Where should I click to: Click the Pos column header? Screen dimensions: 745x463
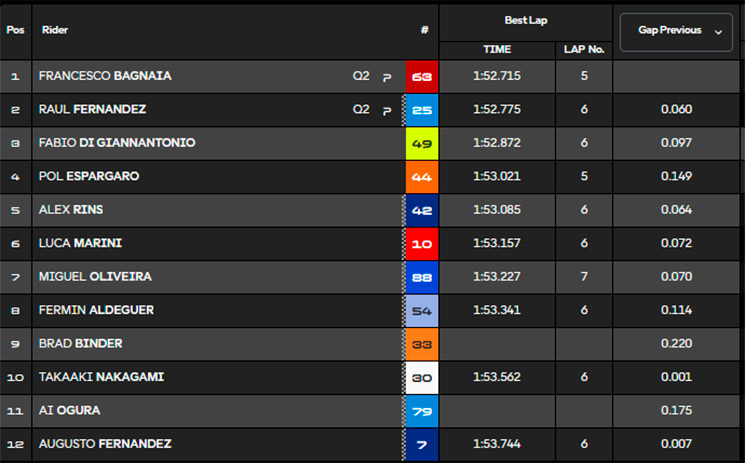[15, 30]
